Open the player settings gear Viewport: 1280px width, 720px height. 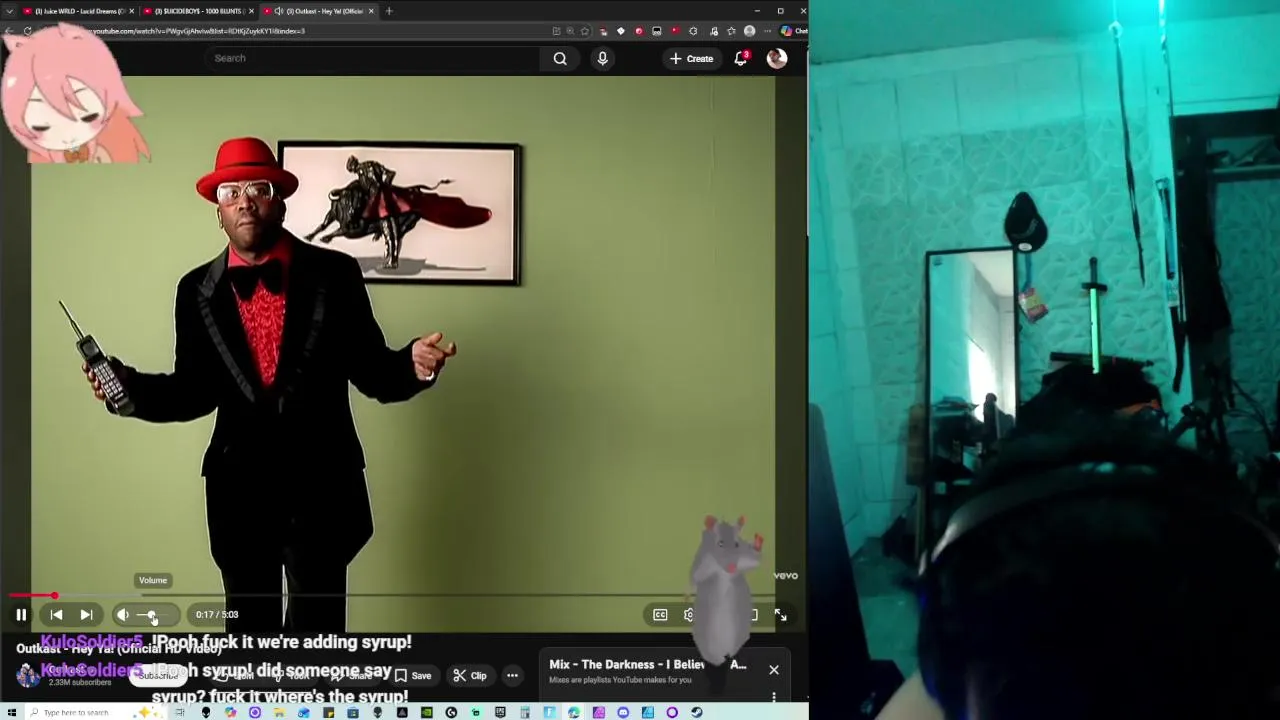689,615
